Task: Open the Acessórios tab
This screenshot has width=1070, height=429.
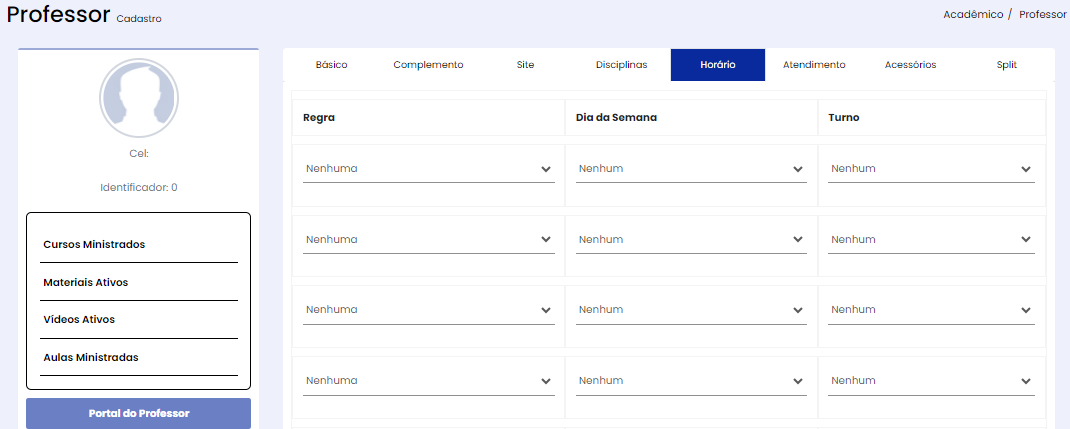Action: [910, 65]
